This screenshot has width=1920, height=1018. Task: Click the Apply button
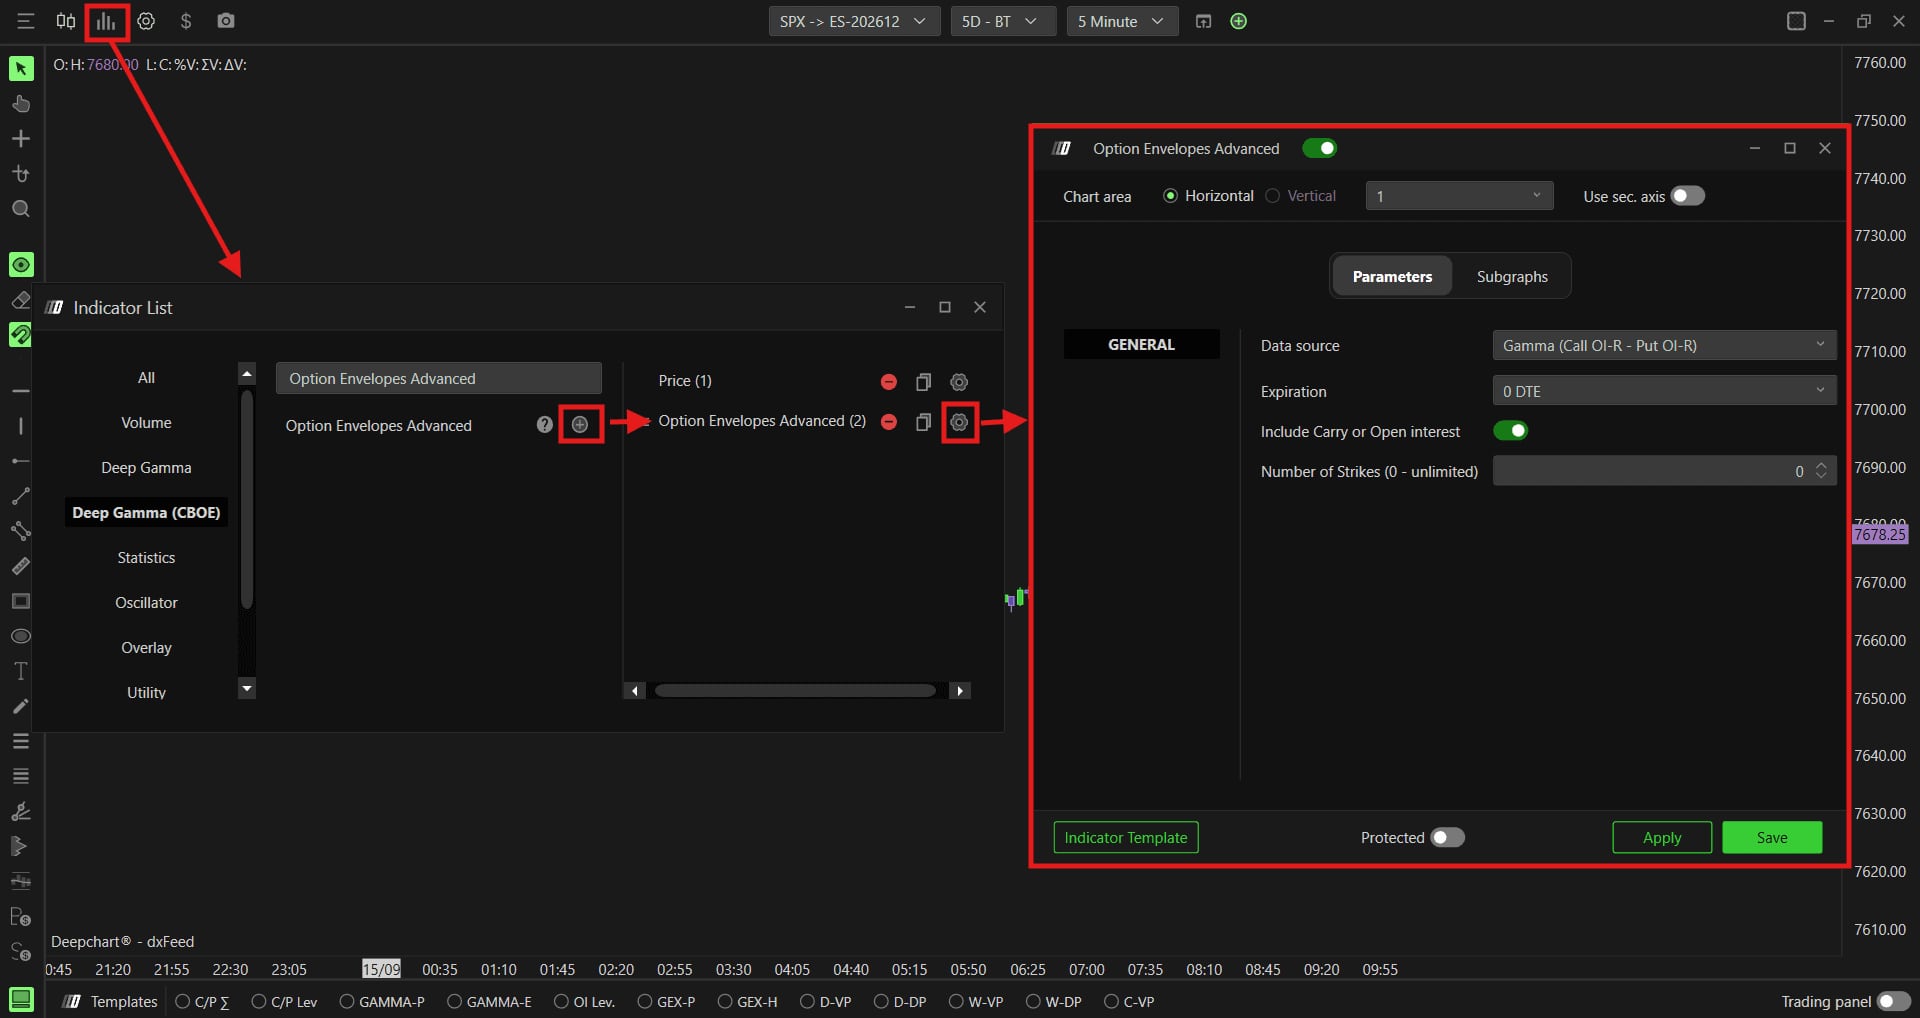1662,837
